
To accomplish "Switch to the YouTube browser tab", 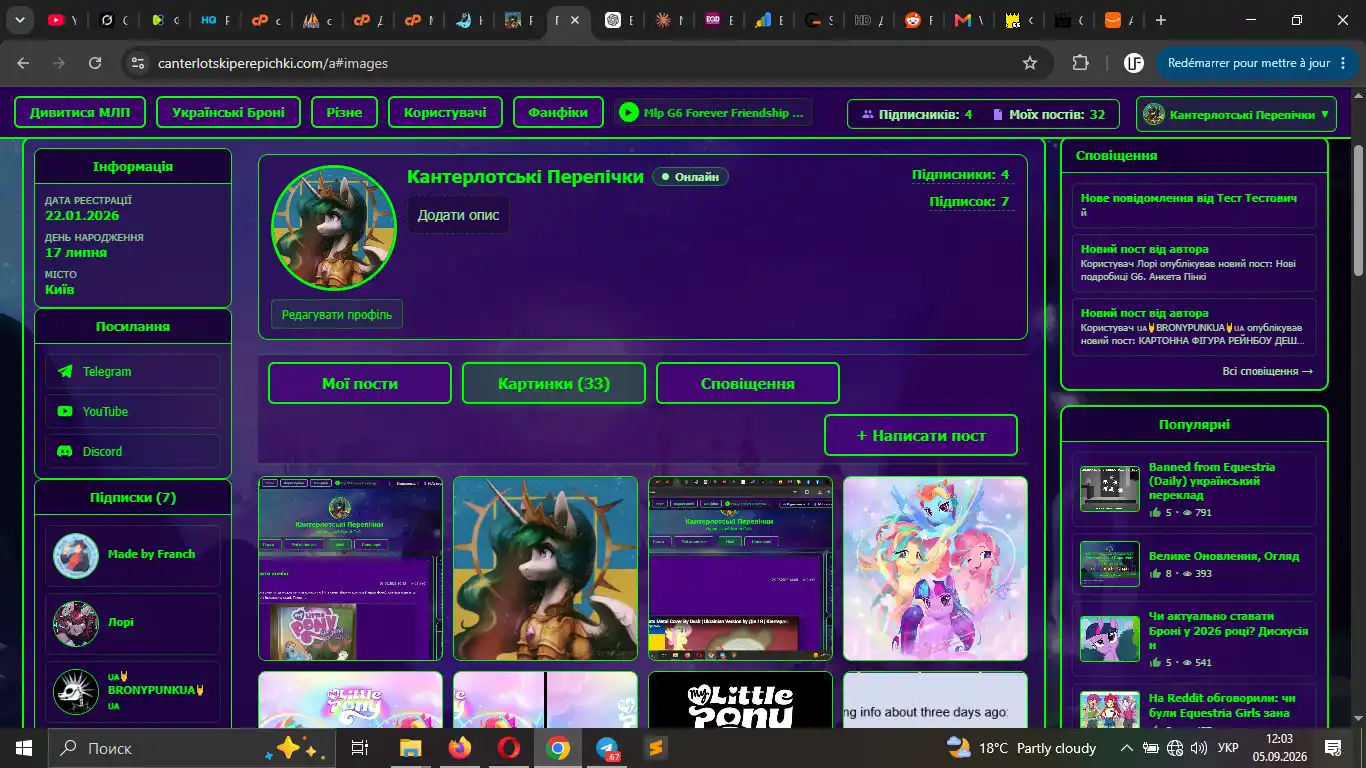I will point(64,20).
